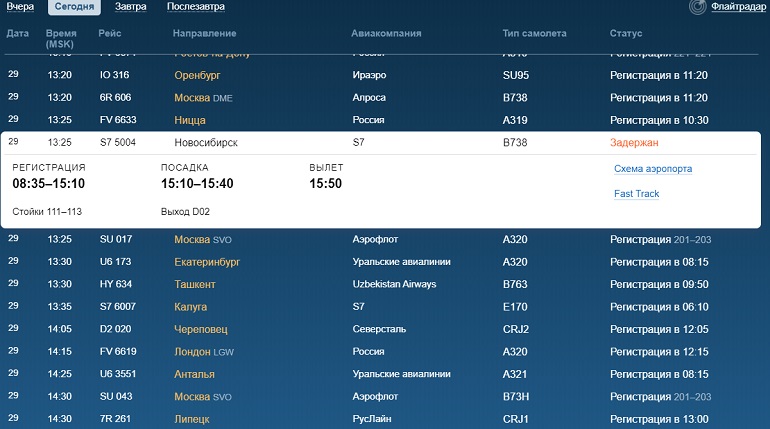Click the Регистрация в 10:30 status
Image resolution: width=770 pixels, height=429 pixels.
coord(659,120)
